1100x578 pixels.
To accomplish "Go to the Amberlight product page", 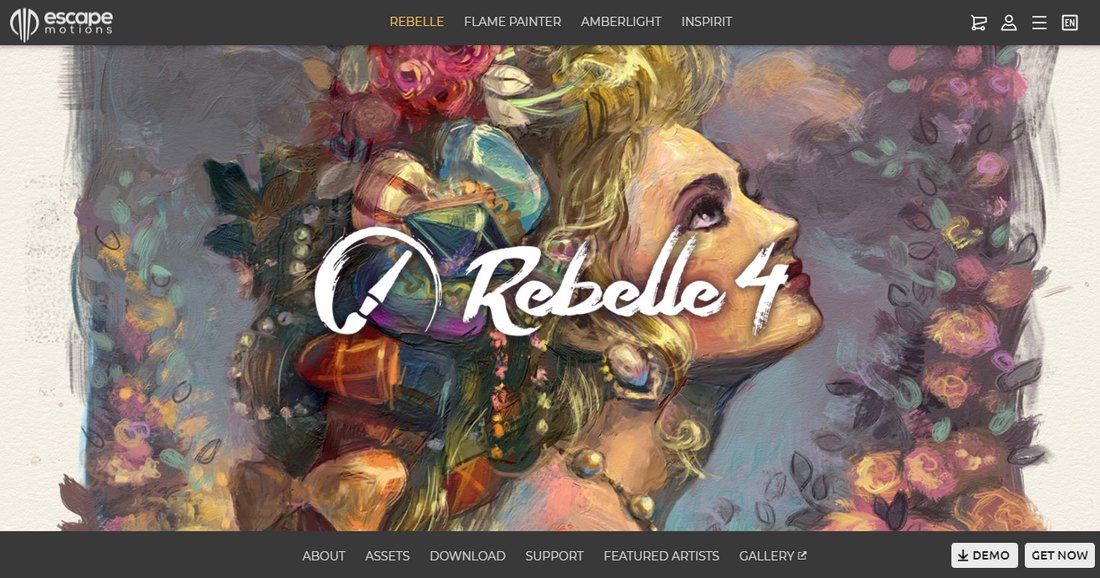I will [x=621, y=22].
